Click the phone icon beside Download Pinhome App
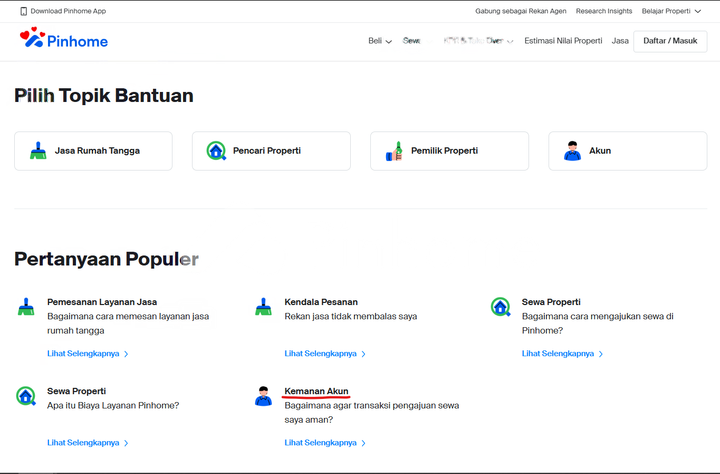The height and width of the screenshot is (474, 720). click(24, 11)
